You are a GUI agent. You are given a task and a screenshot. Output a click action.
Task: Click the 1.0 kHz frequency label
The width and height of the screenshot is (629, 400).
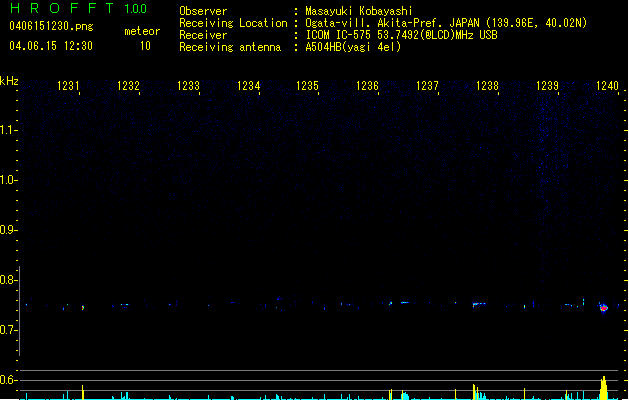(8, 180)
